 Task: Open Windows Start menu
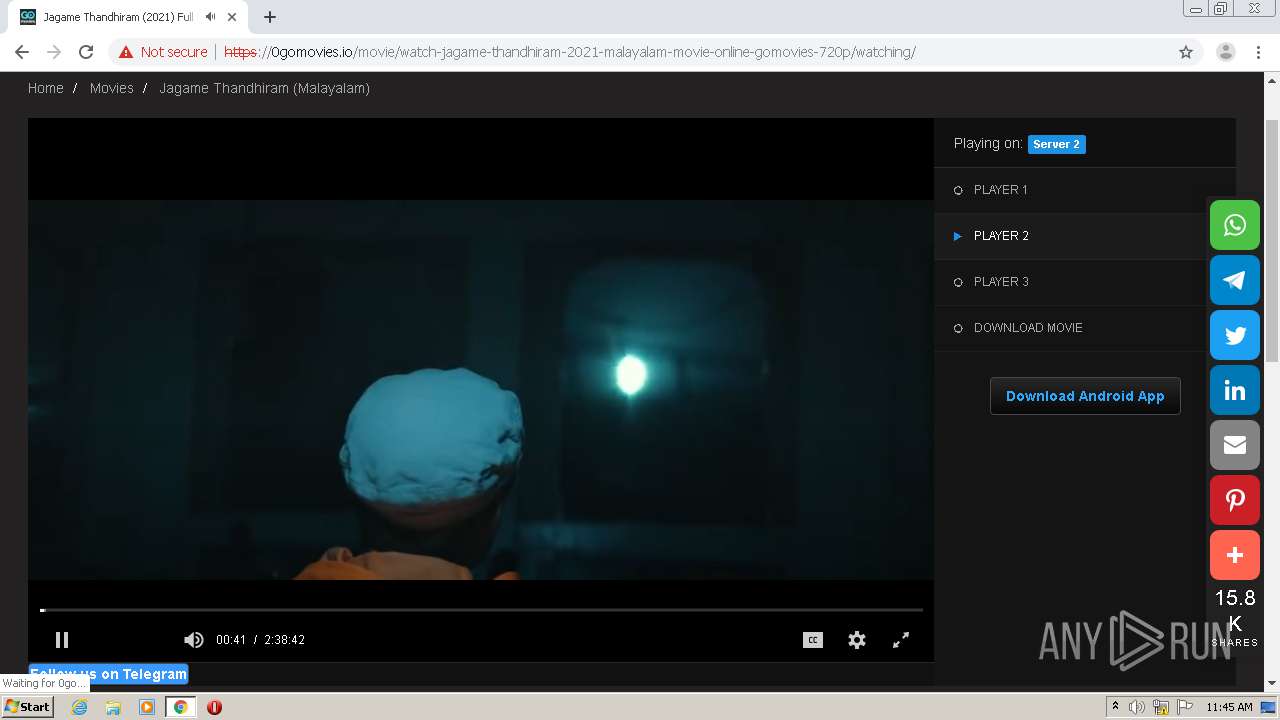tap(27, 707)
